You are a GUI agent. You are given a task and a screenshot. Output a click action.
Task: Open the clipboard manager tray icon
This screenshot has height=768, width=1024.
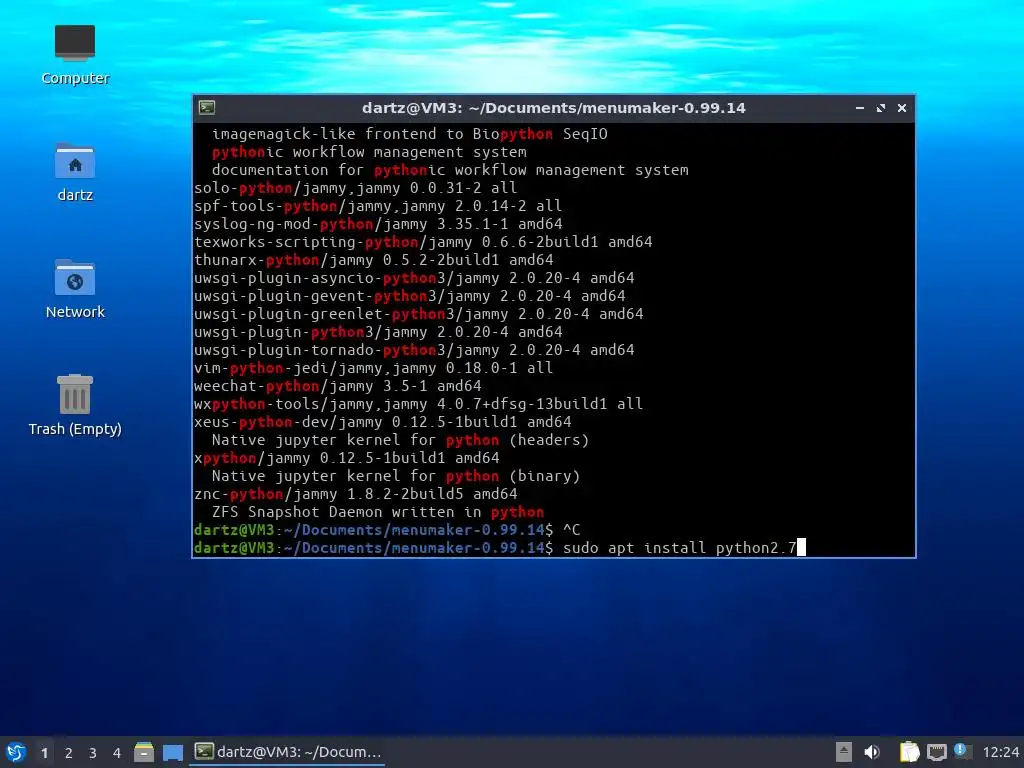click(x=909, y=752)
